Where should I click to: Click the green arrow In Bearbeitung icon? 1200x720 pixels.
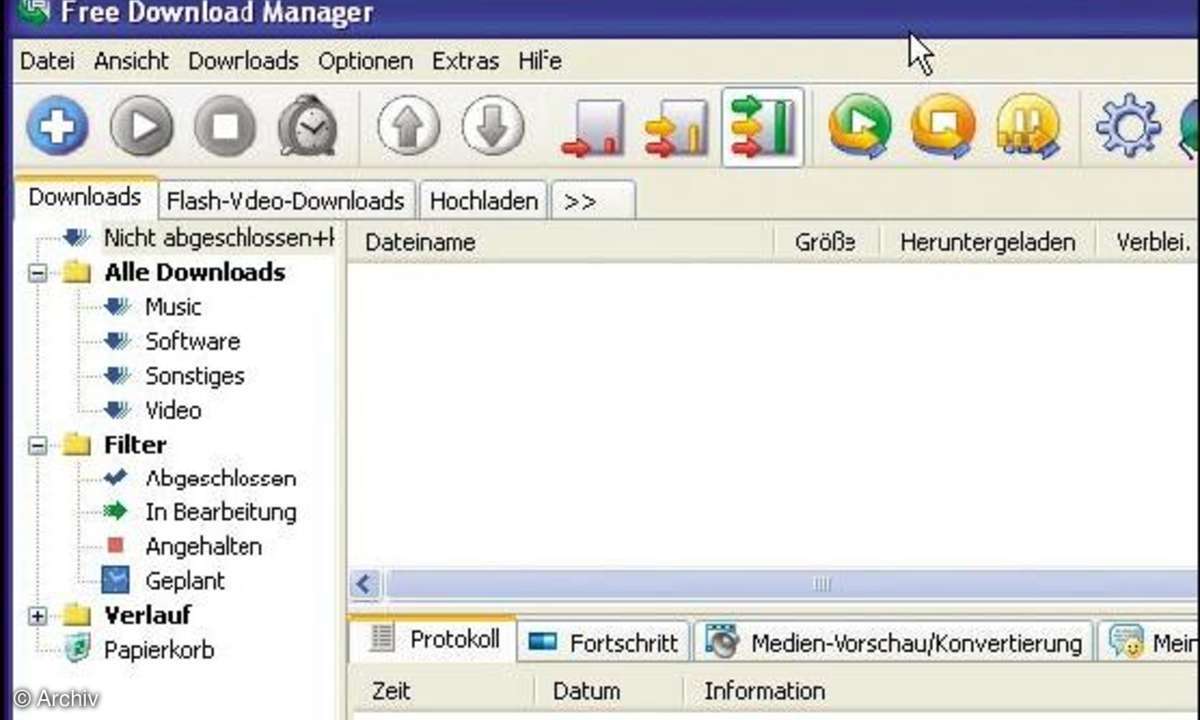pyautogui.click(x=116, y=512)
